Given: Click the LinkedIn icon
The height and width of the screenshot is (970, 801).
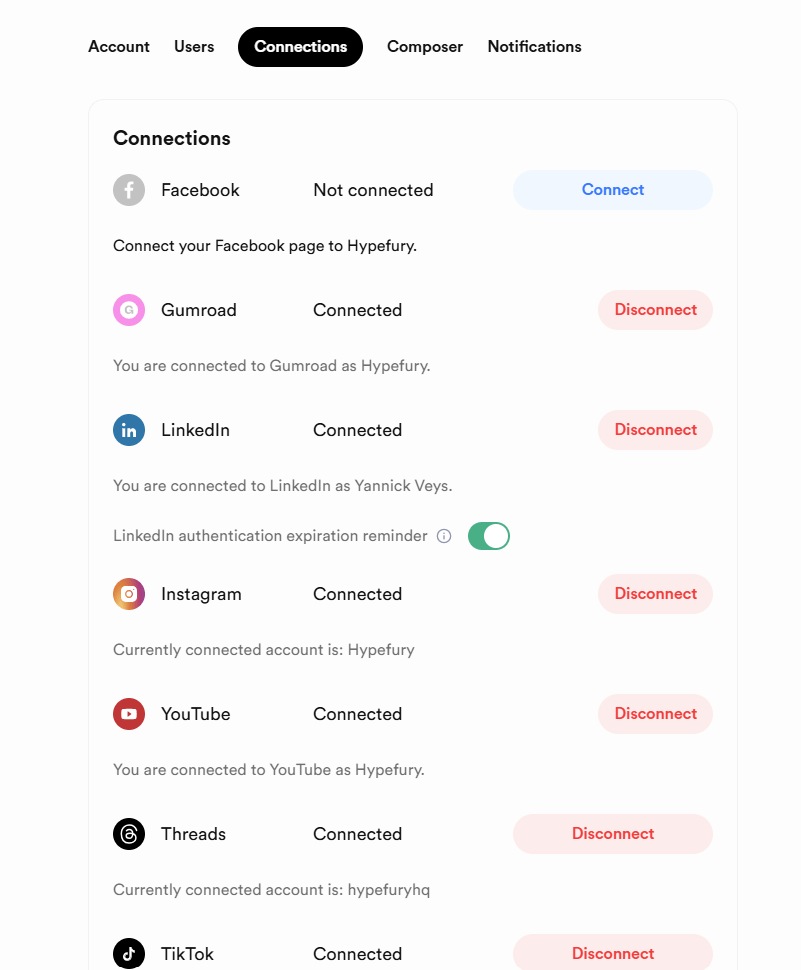Looking at the screenshot, I should point(129,430).
